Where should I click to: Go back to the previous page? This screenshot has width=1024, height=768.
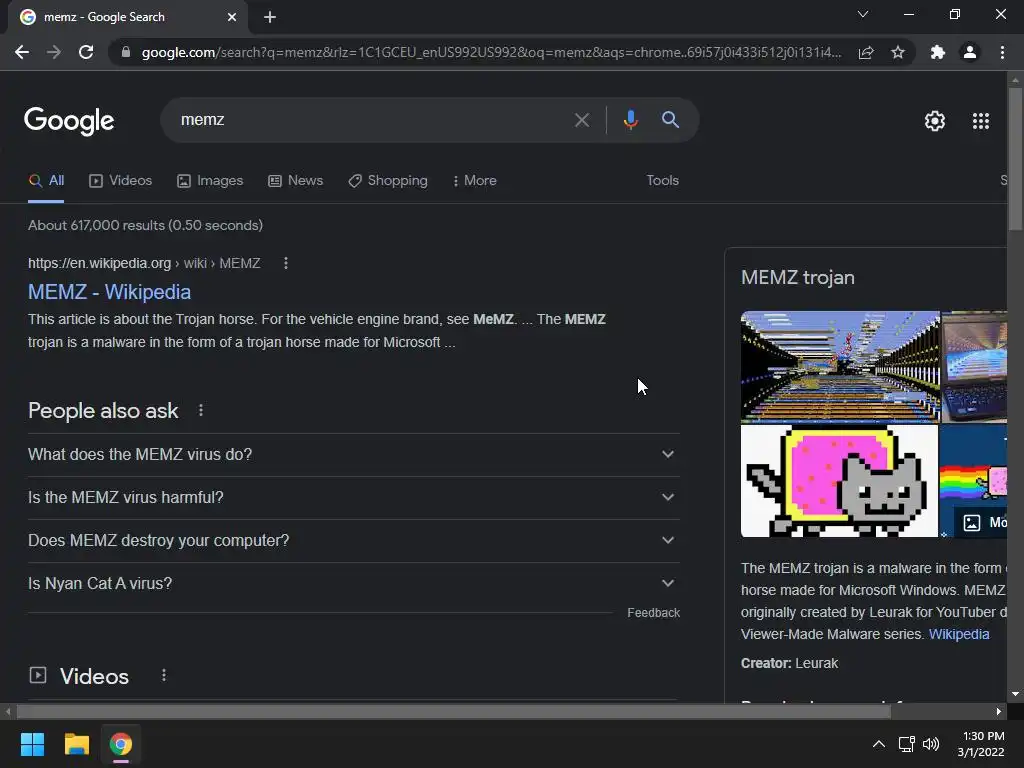[x=22, y=52]
